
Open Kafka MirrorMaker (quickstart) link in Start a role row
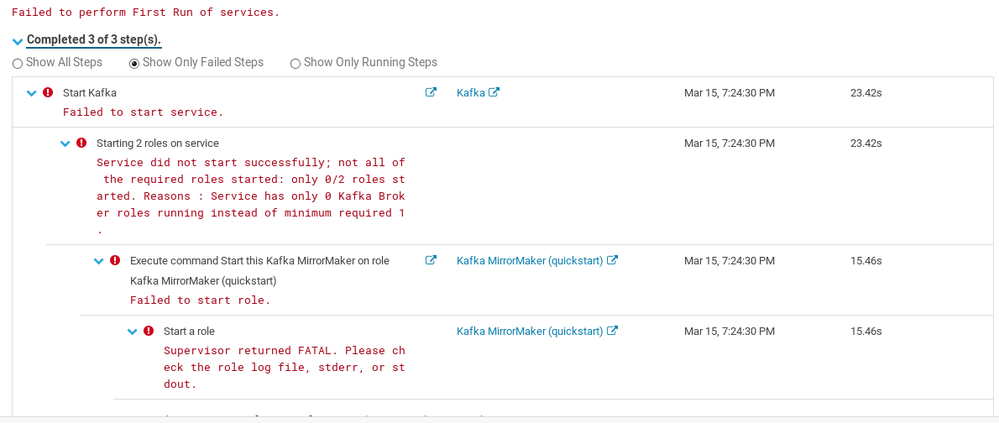point(529,331)
